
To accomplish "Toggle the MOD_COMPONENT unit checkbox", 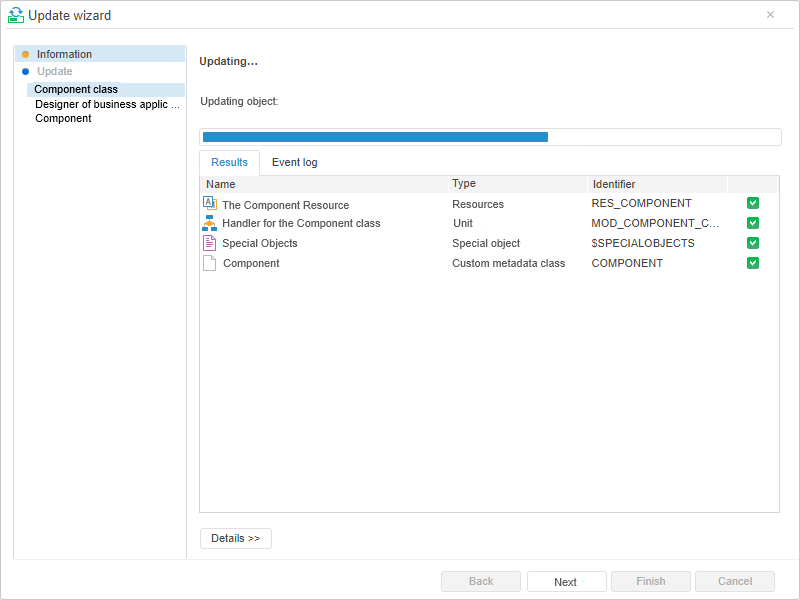I will 753,223.
